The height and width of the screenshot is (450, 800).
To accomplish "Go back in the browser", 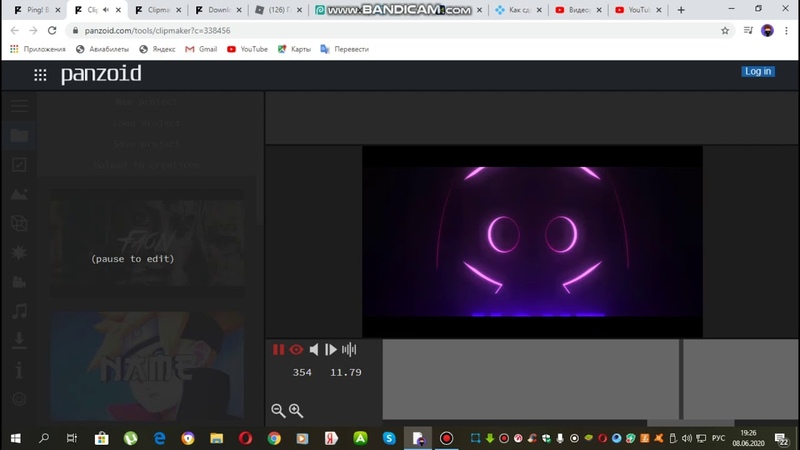I will (x=14, y=31).
